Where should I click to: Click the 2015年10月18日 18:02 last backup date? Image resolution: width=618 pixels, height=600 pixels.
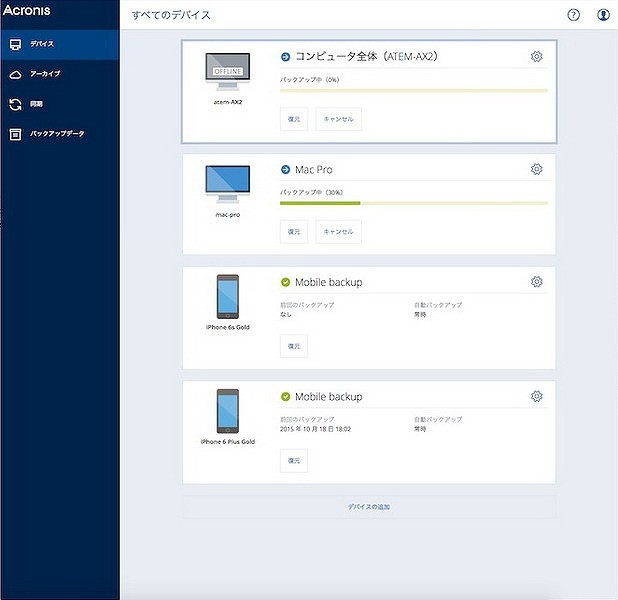click(315, 429)
